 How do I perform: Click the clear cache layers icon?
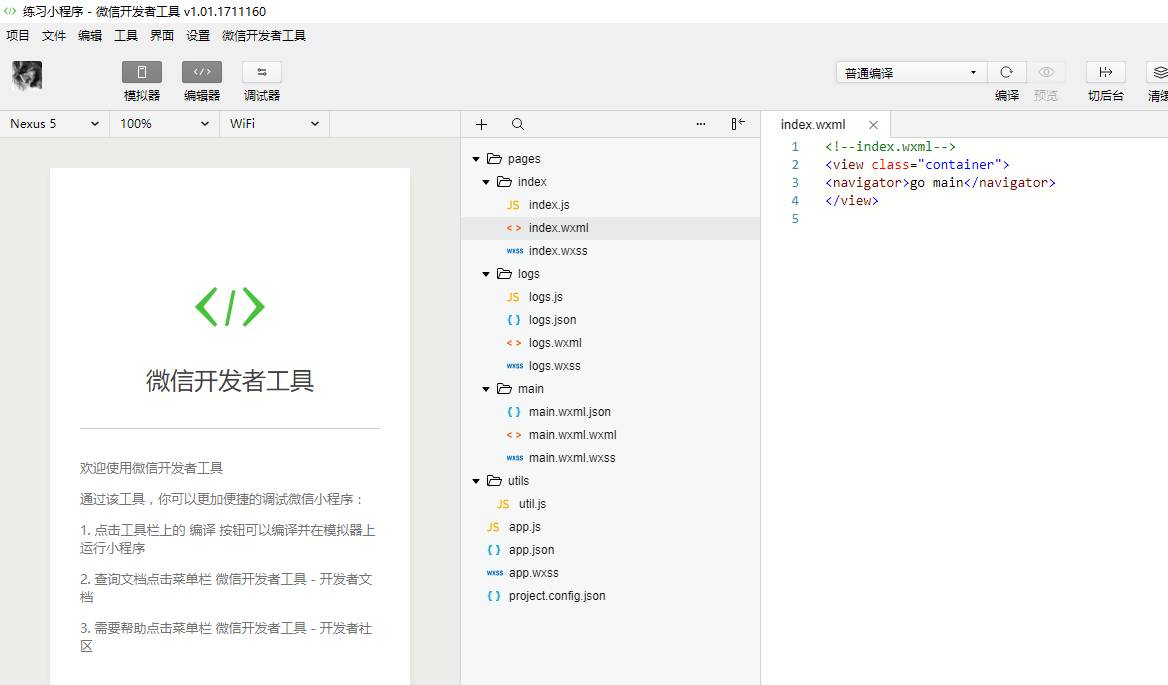1159,72
